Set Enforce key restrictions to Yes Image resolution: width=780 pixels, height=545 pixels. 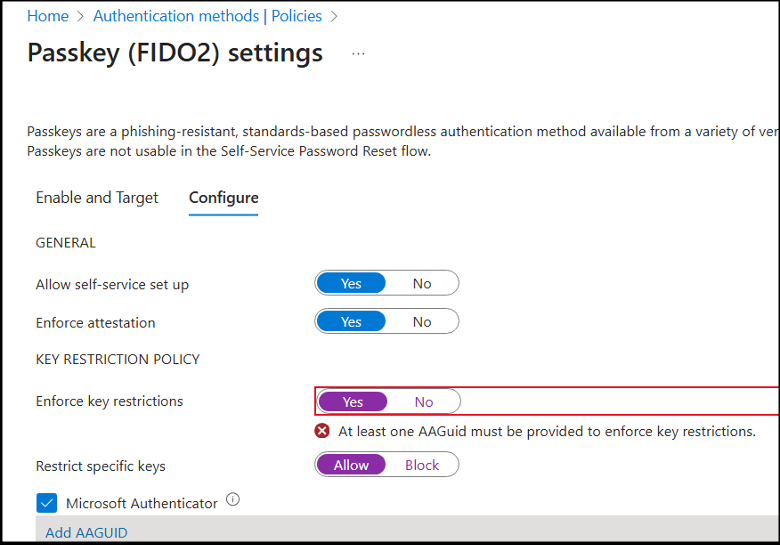(x=353, y=401)
